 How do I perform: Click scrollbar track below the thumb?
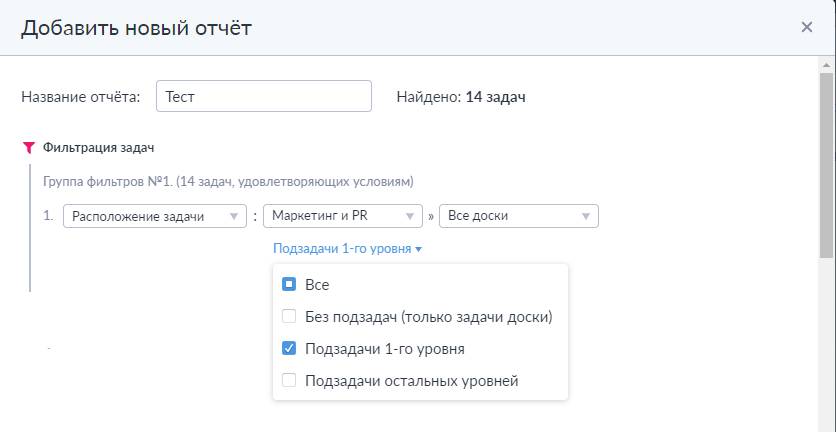[827, 350]
